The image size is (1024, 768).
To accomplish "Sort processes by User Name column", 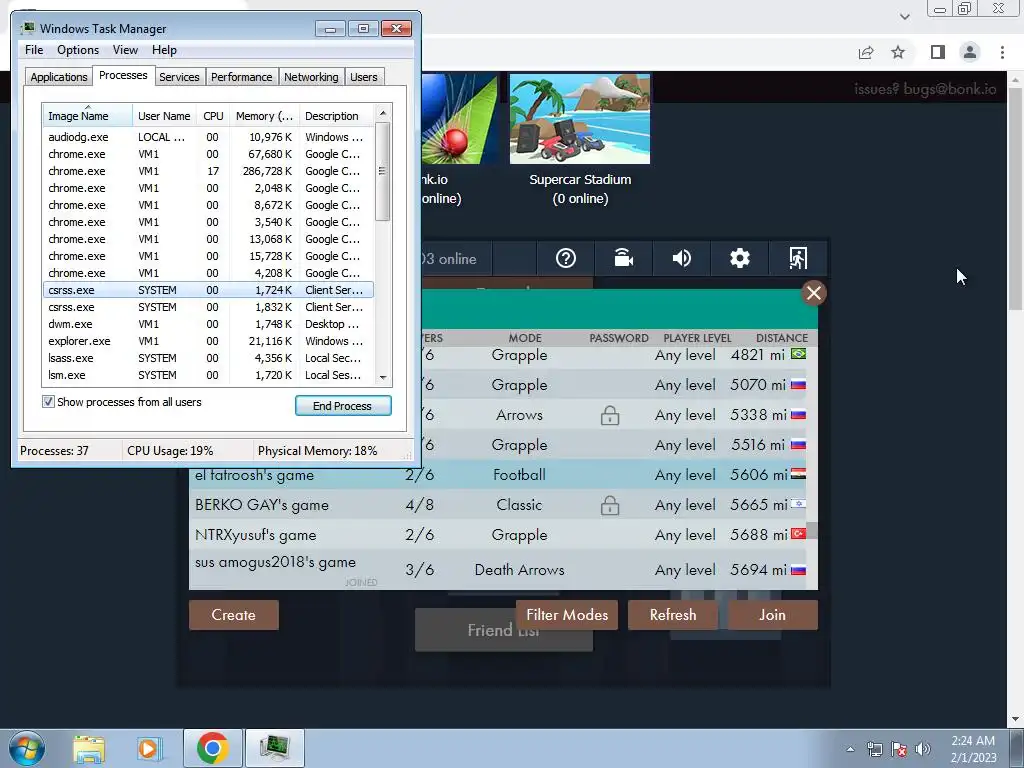I will point(164,116).
